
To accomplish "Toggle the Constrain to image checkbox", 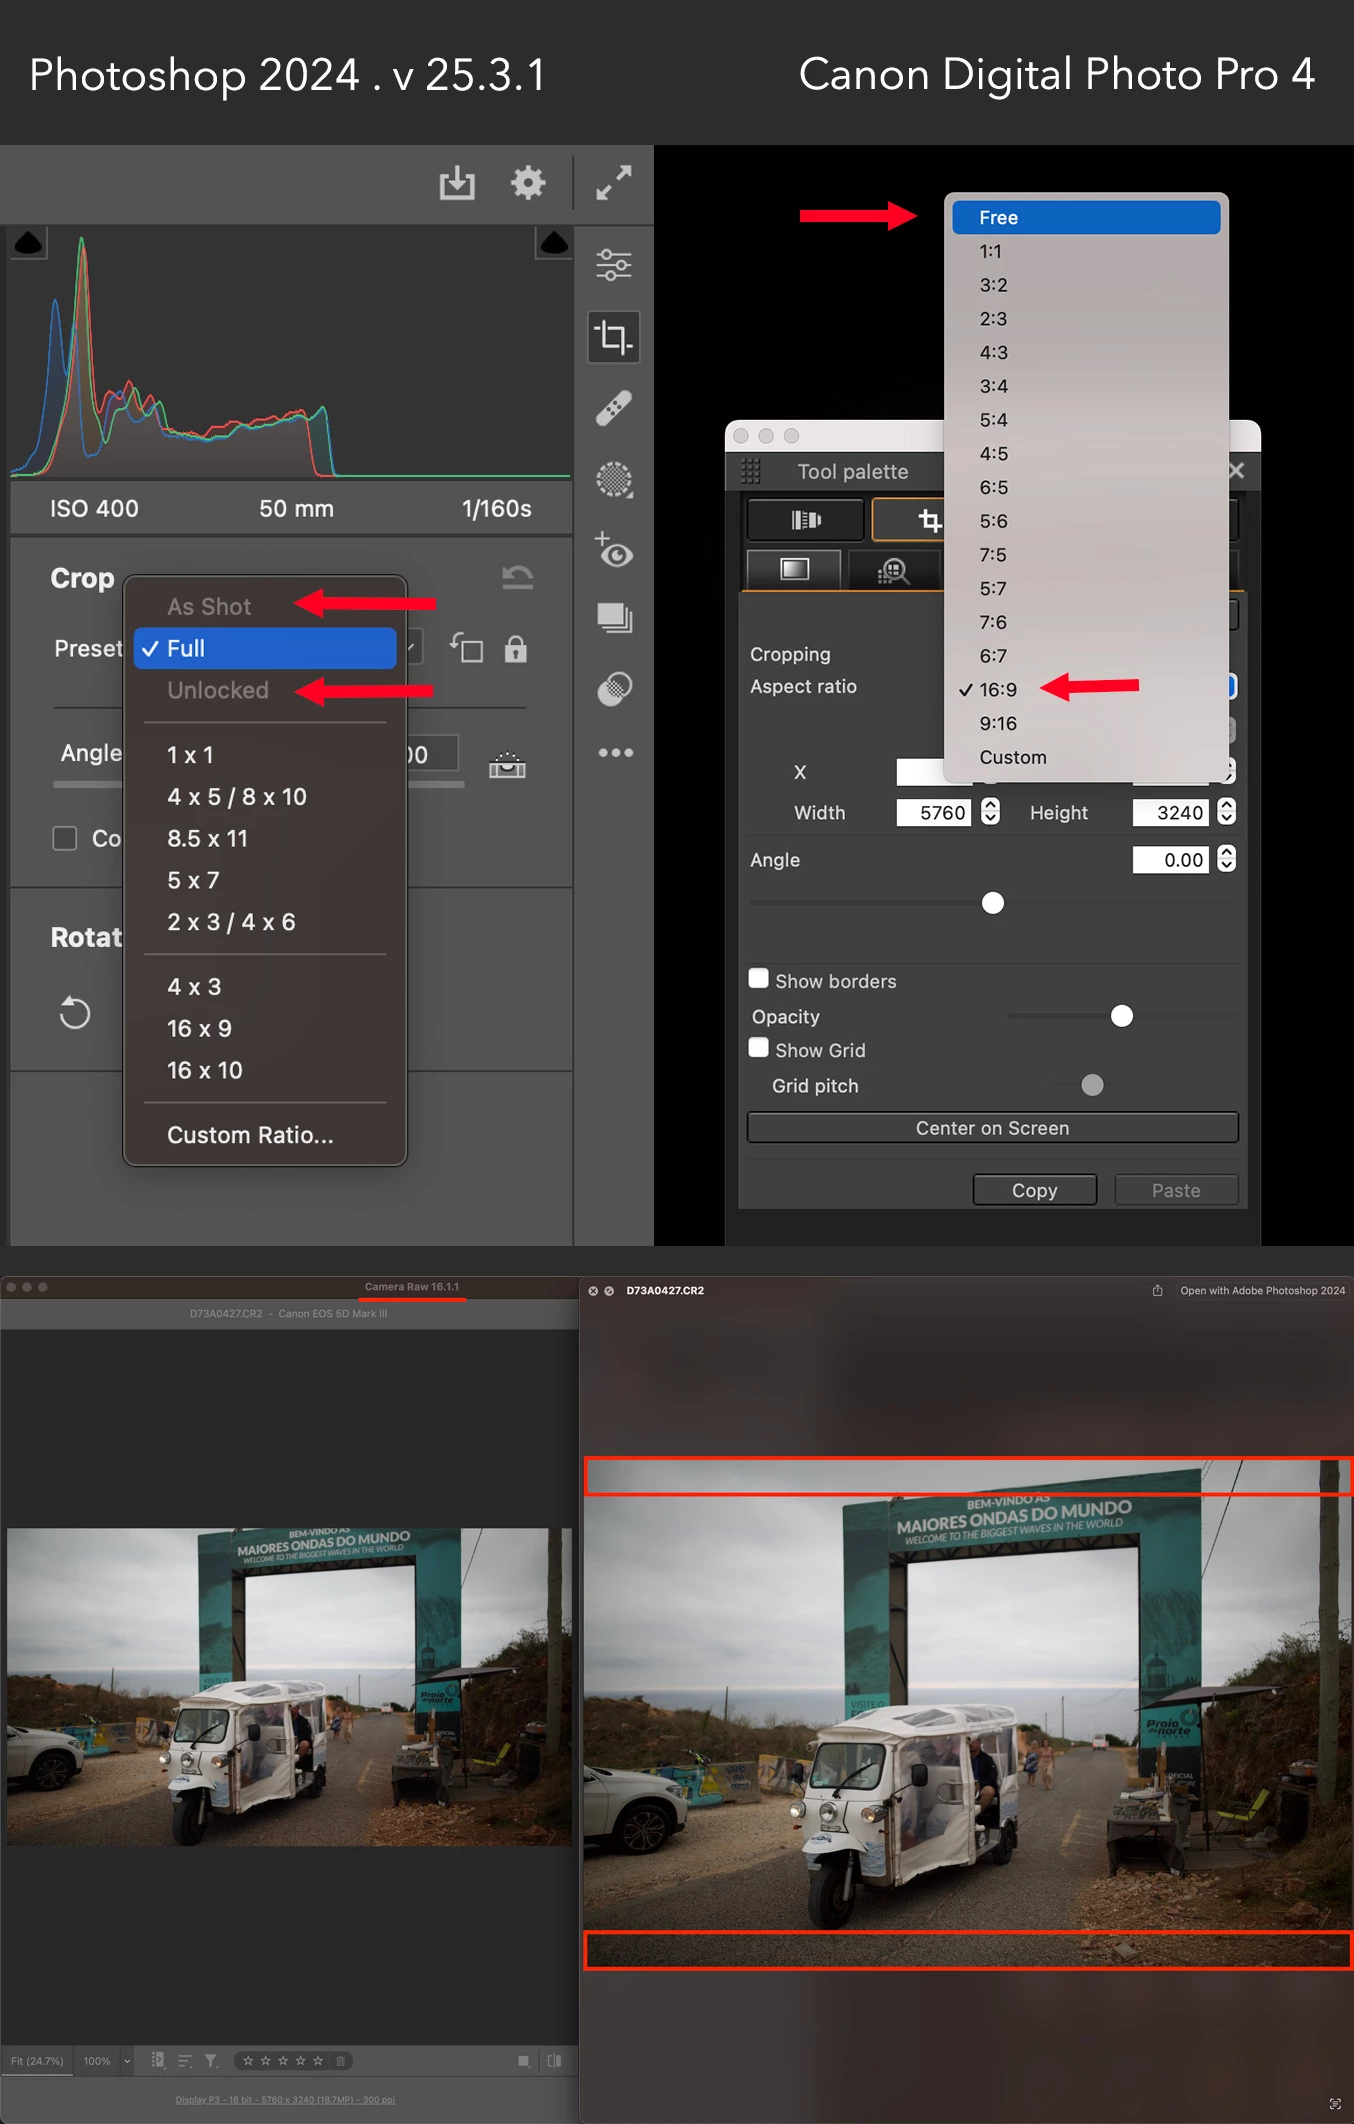I will [x=65, y=838].
